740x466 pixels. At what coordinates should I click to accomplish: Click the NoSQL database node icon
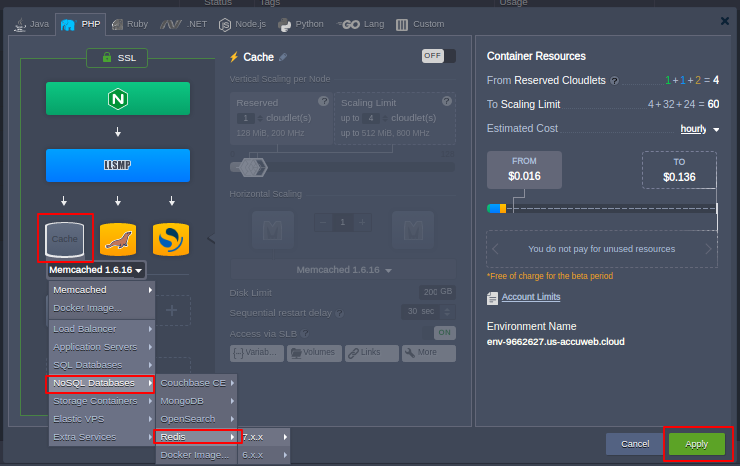[171, 239]
